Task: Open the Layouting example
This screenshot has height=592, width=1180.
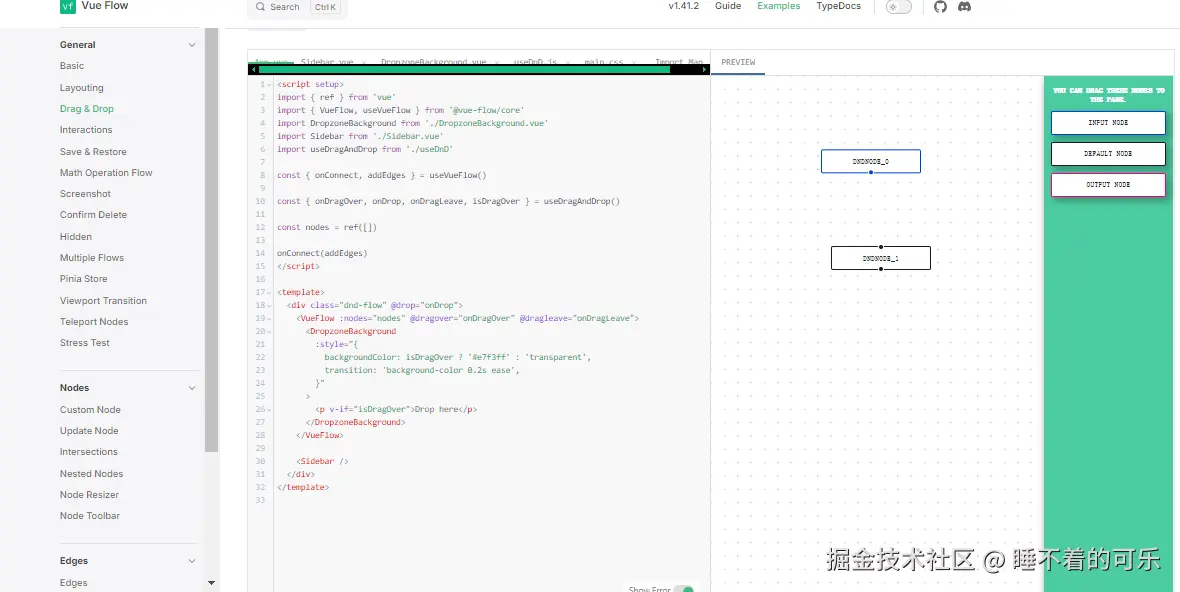Action: point(82,88)
